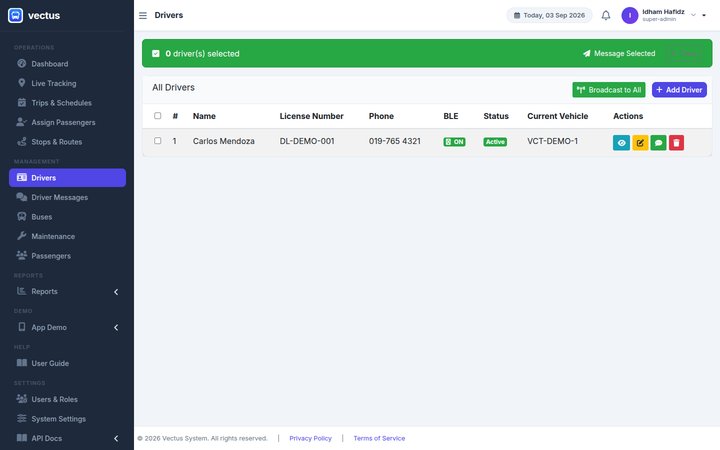
Task: Open the Idham Hafidz account dropdown caret
Action: click(704, 16)
